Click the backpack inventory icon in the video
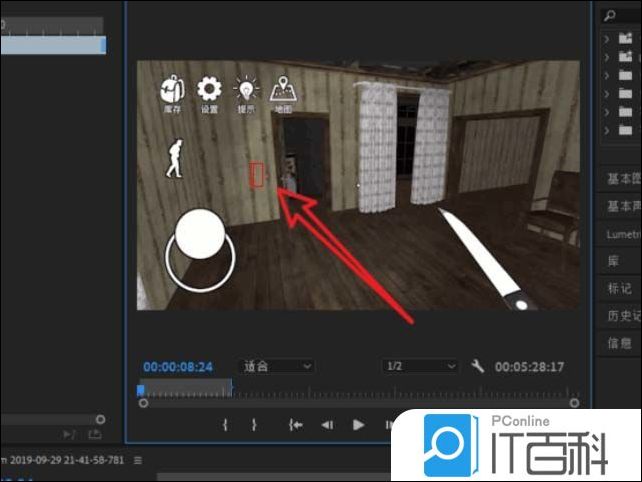 [172, 90]
